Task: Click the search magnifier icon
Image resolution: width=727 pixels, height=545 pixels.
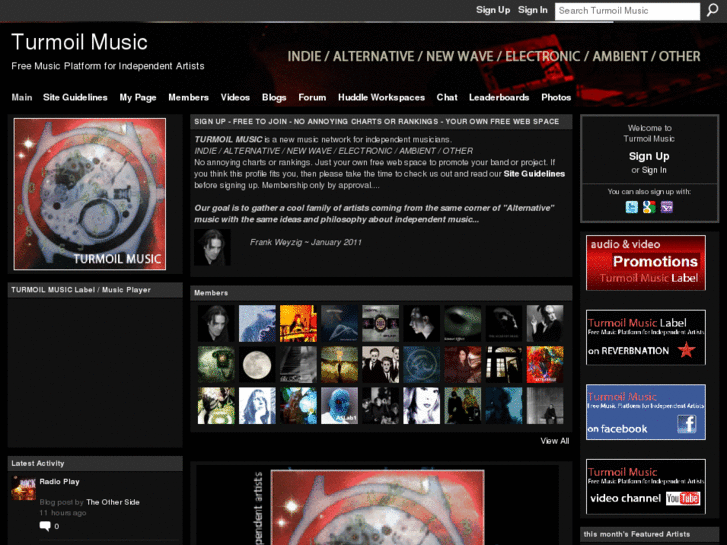Action: coord(712,10)
